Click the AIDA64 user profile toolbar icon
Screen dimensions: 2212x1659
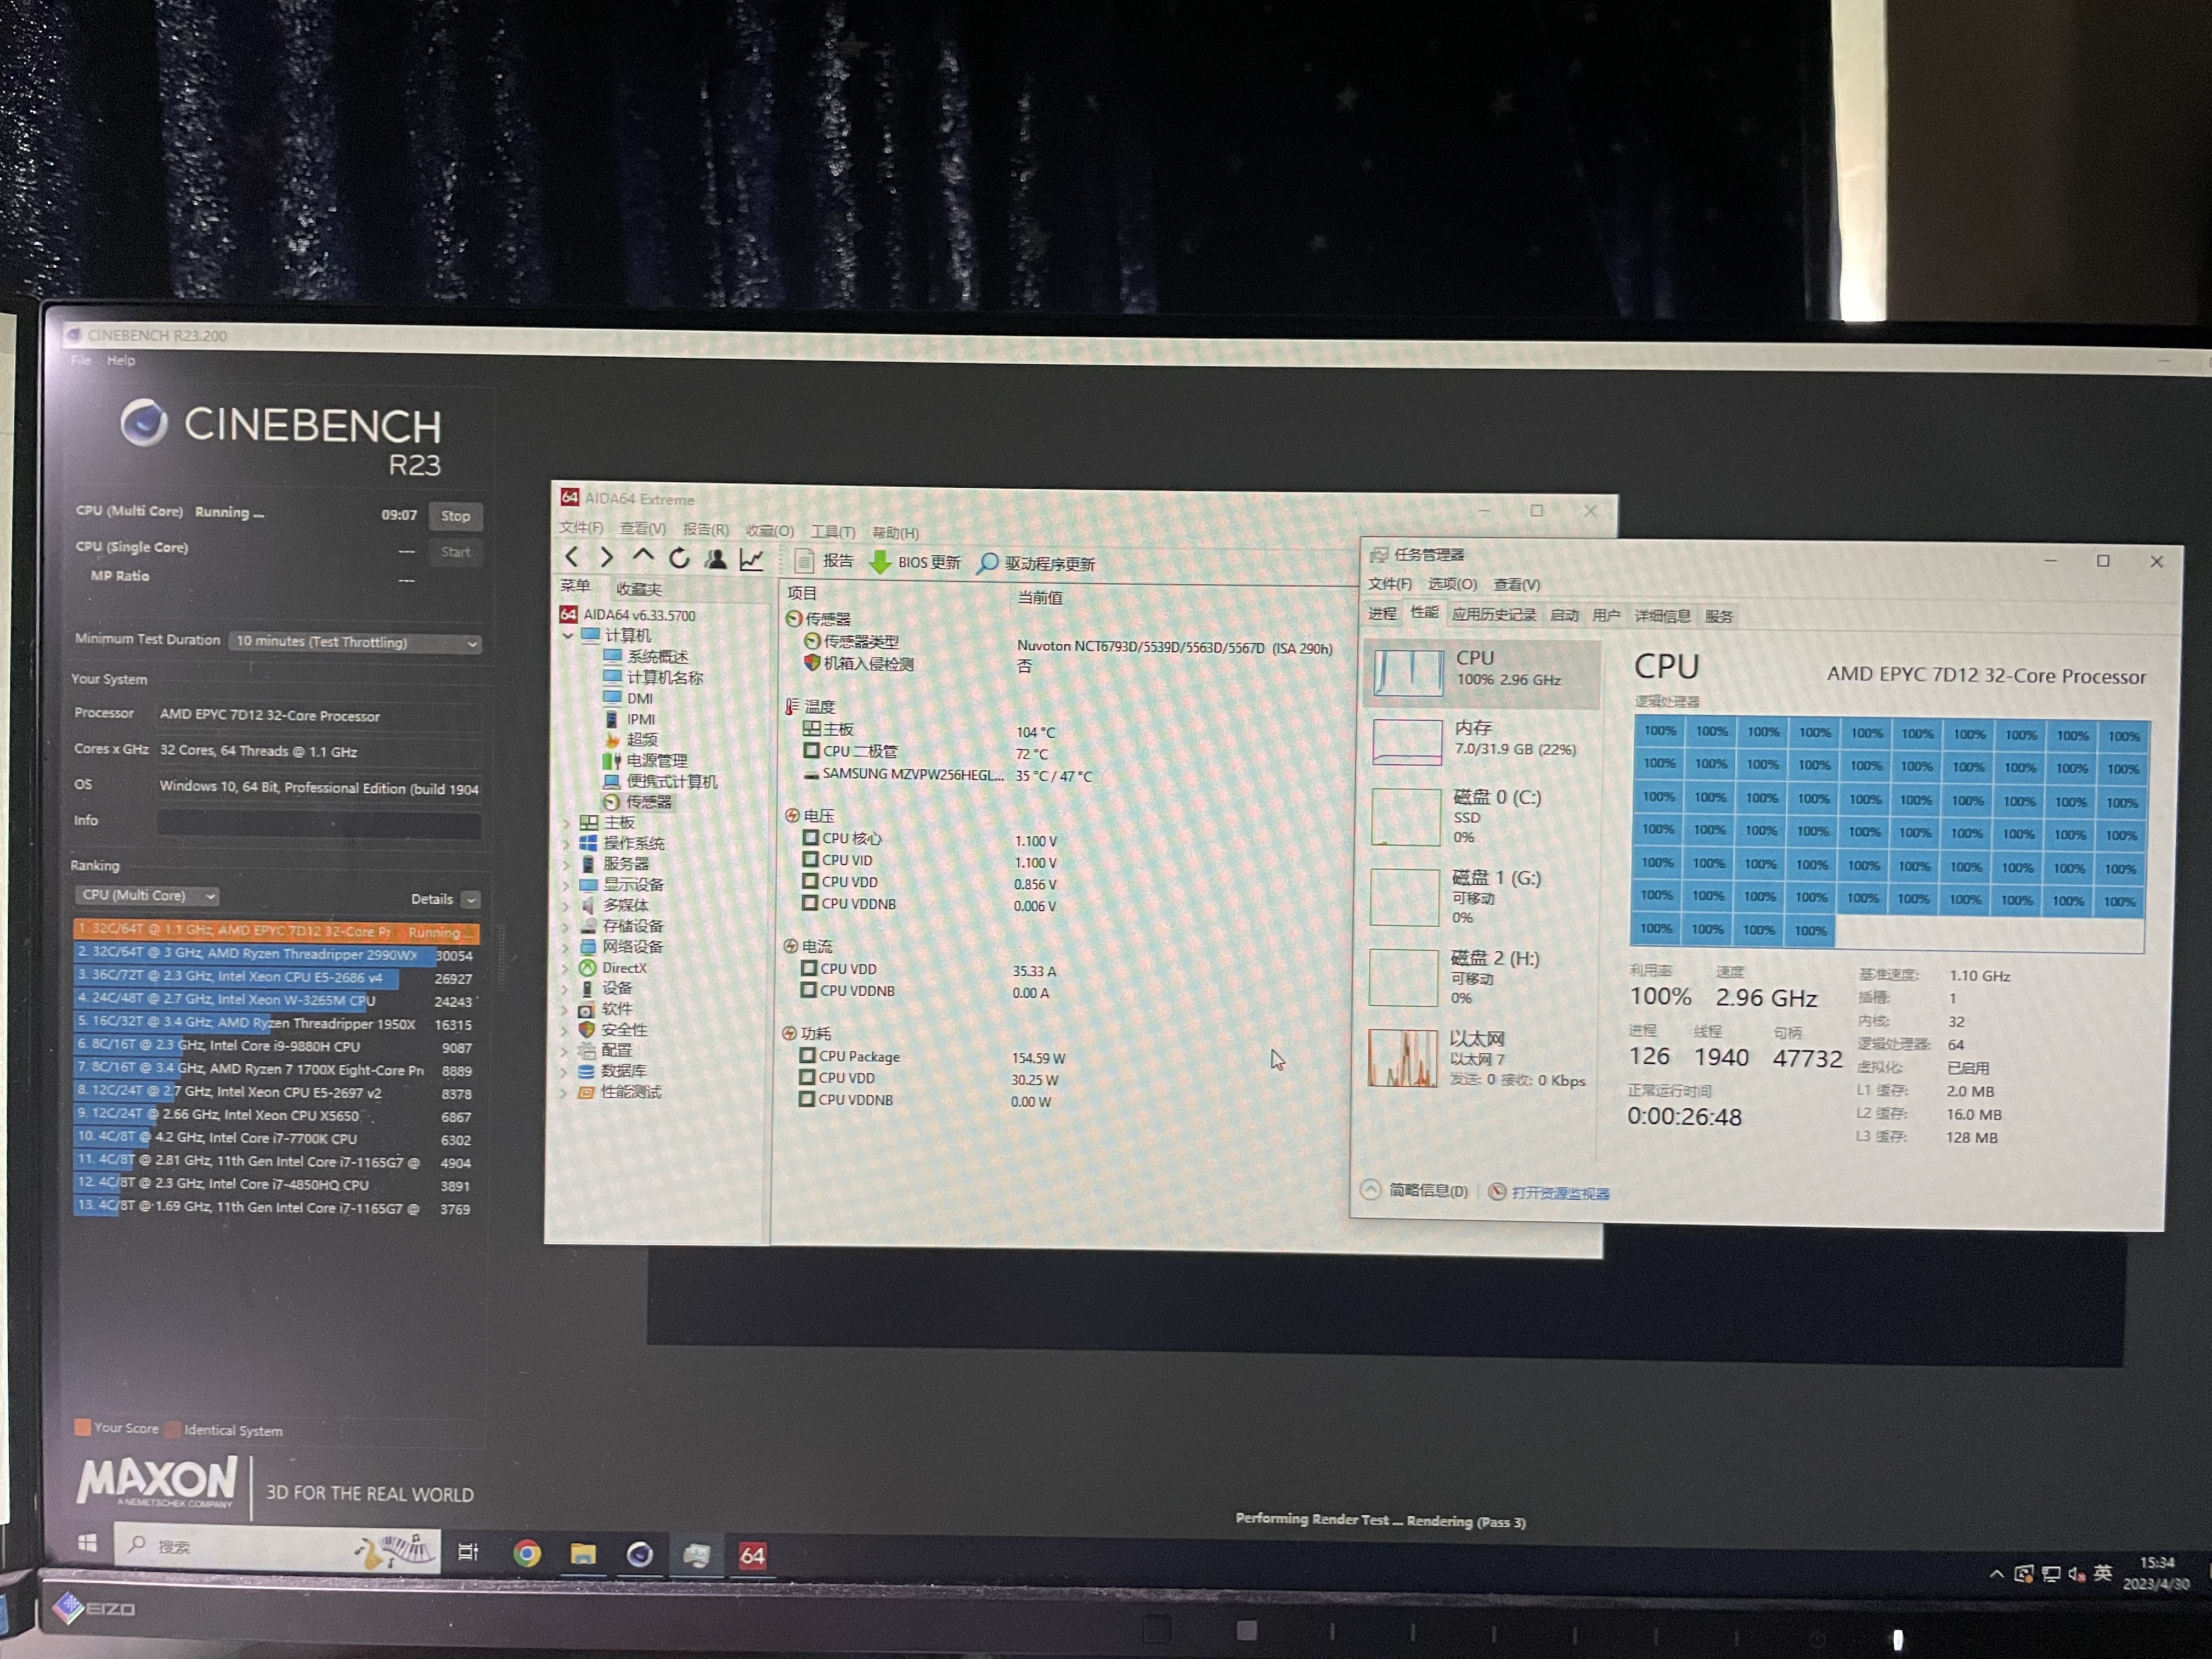tap(716, 559)
